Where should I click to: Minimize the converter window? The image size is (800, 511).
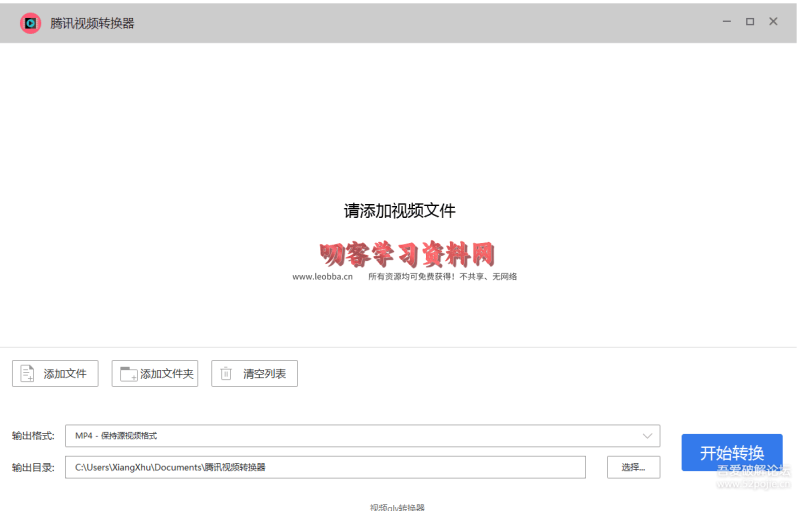[x=727, y=21]
